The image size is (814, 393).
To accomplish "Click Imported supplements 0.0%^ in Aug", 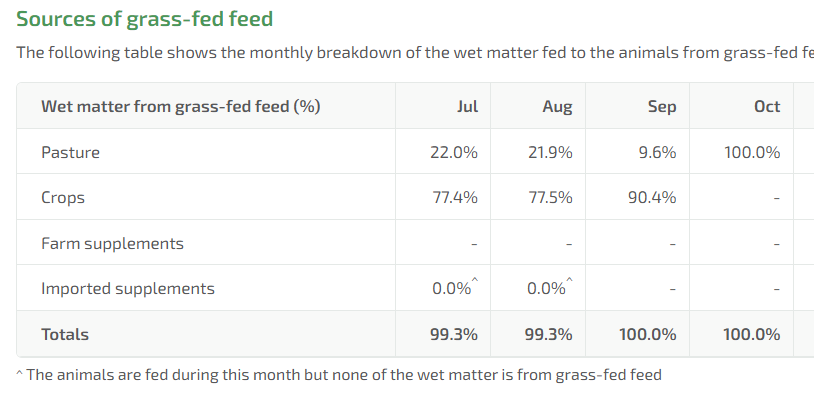I will point(550,288).
